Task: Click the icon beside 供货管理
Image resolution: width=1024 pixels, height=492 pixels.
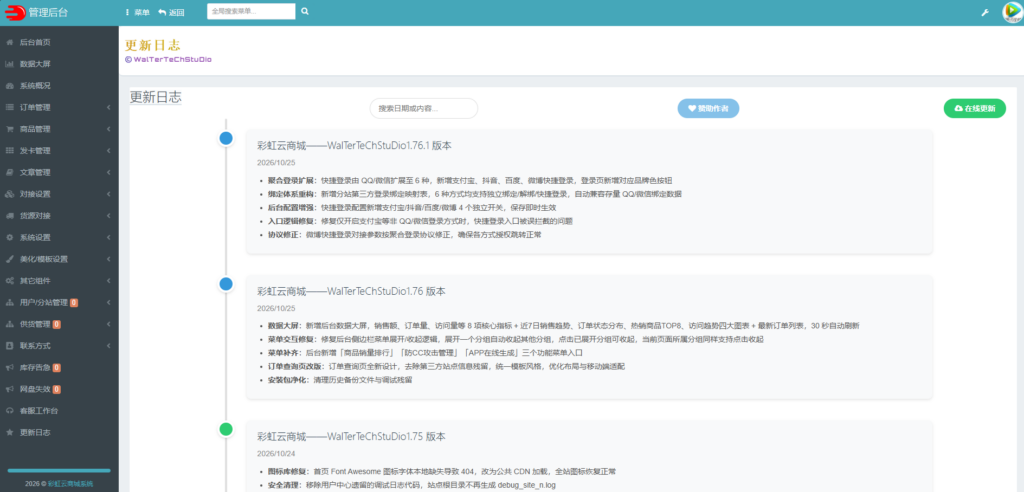Action: click(9, 324)
